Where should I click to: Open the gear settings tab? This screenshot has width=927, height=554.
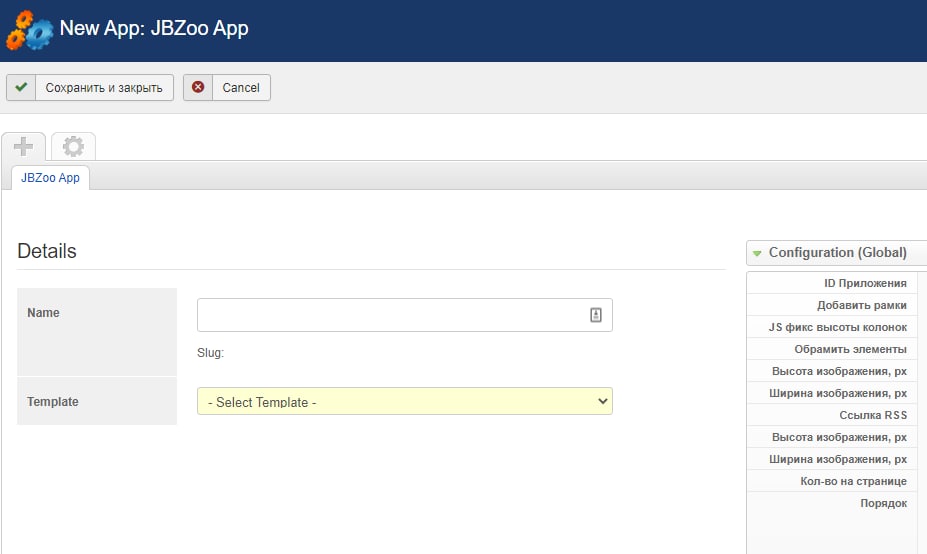point(73,146)
